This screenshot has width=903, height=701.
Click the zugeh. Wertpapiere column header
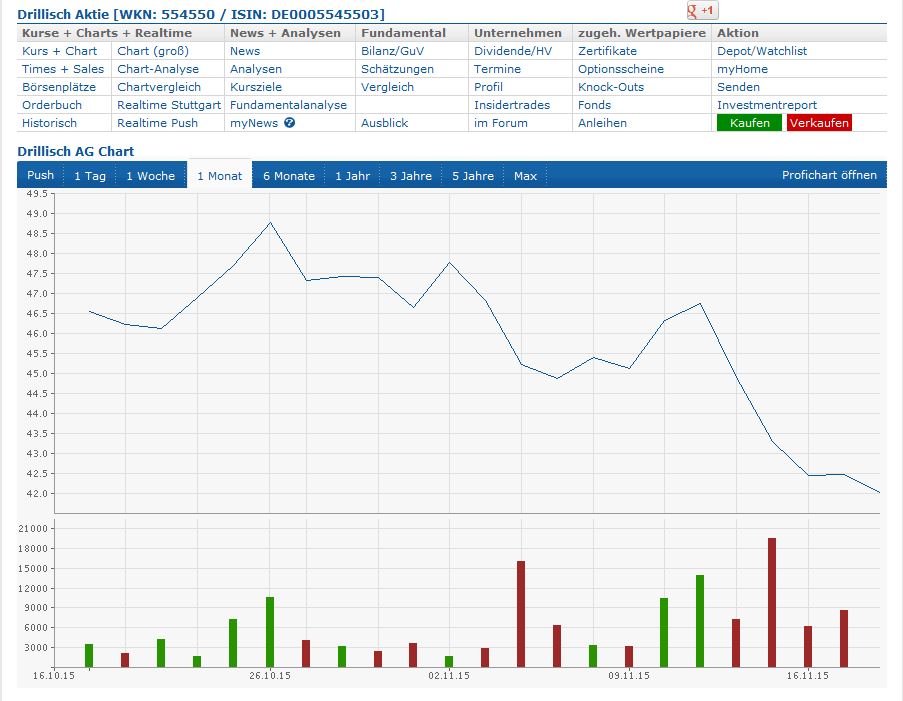click(x=642, y=33)
